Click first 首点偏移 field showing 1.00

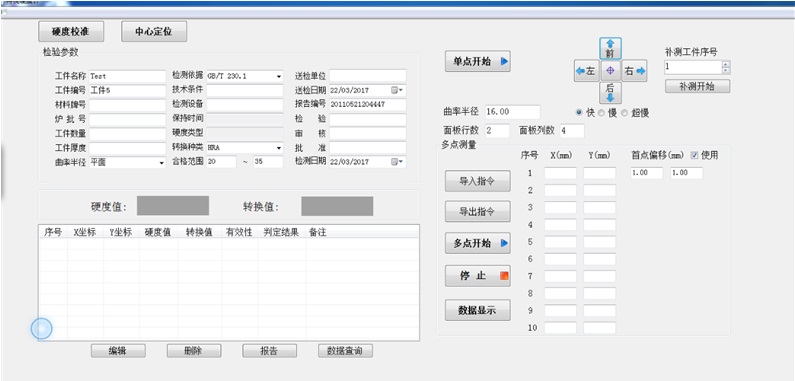click(x=646, y=173)
